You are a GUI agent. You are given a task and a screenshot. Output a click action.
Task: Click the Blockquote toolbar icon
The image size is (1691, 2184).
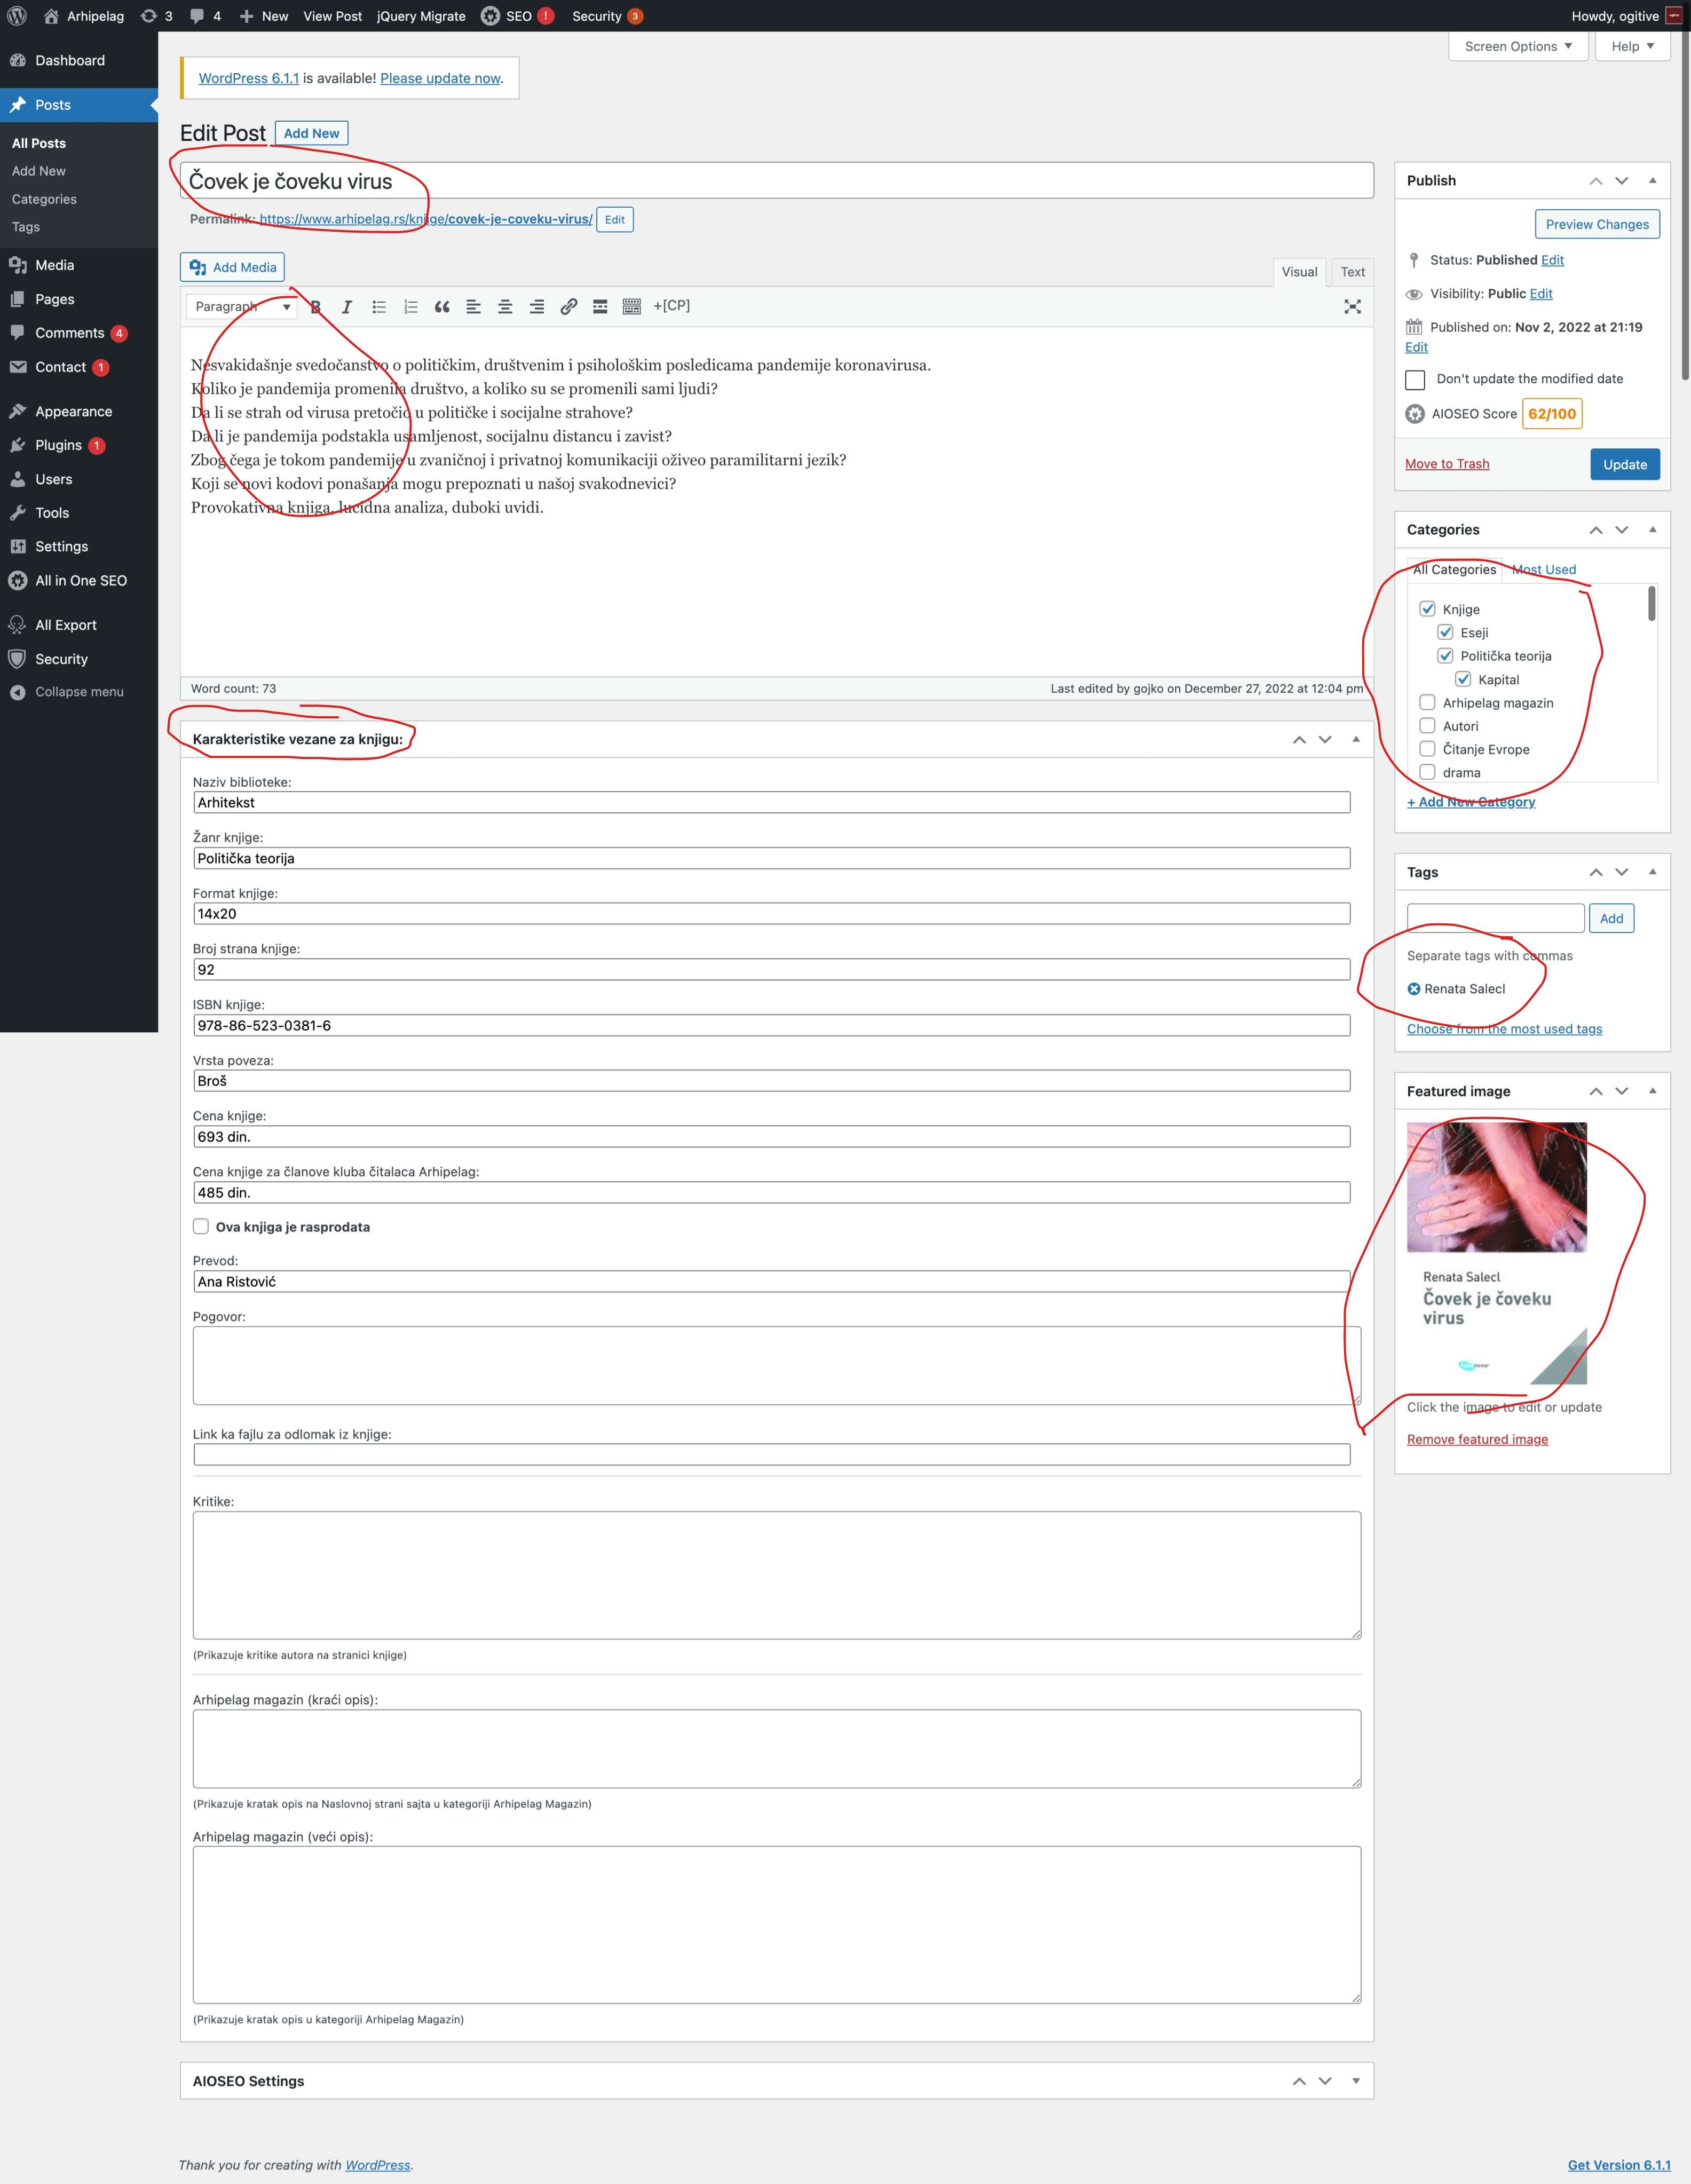pos(442,307)
